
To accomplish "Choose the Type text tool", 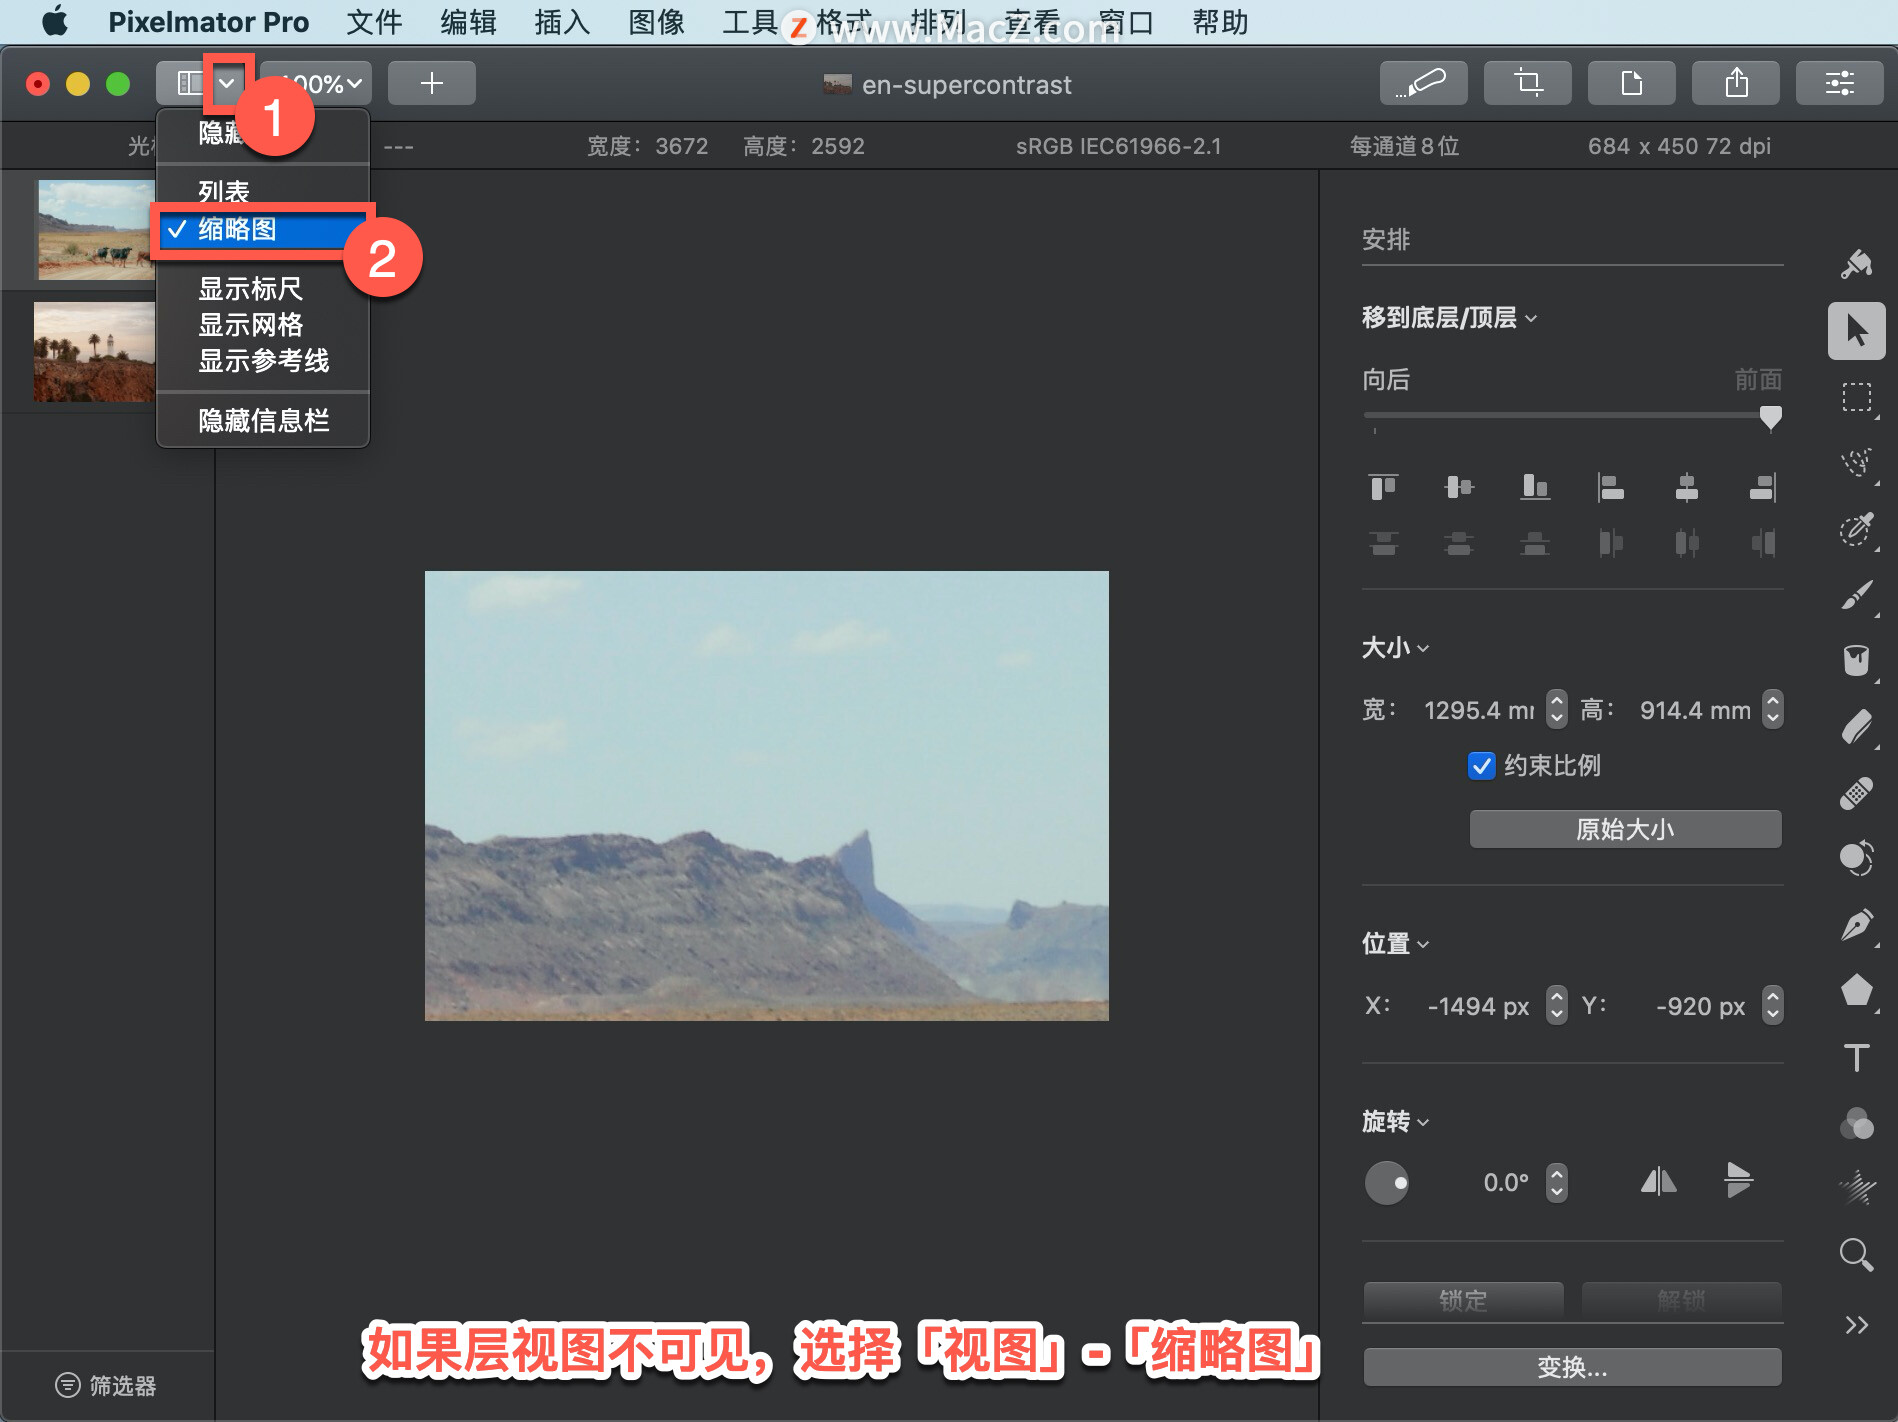I will pos(1857,1057).
